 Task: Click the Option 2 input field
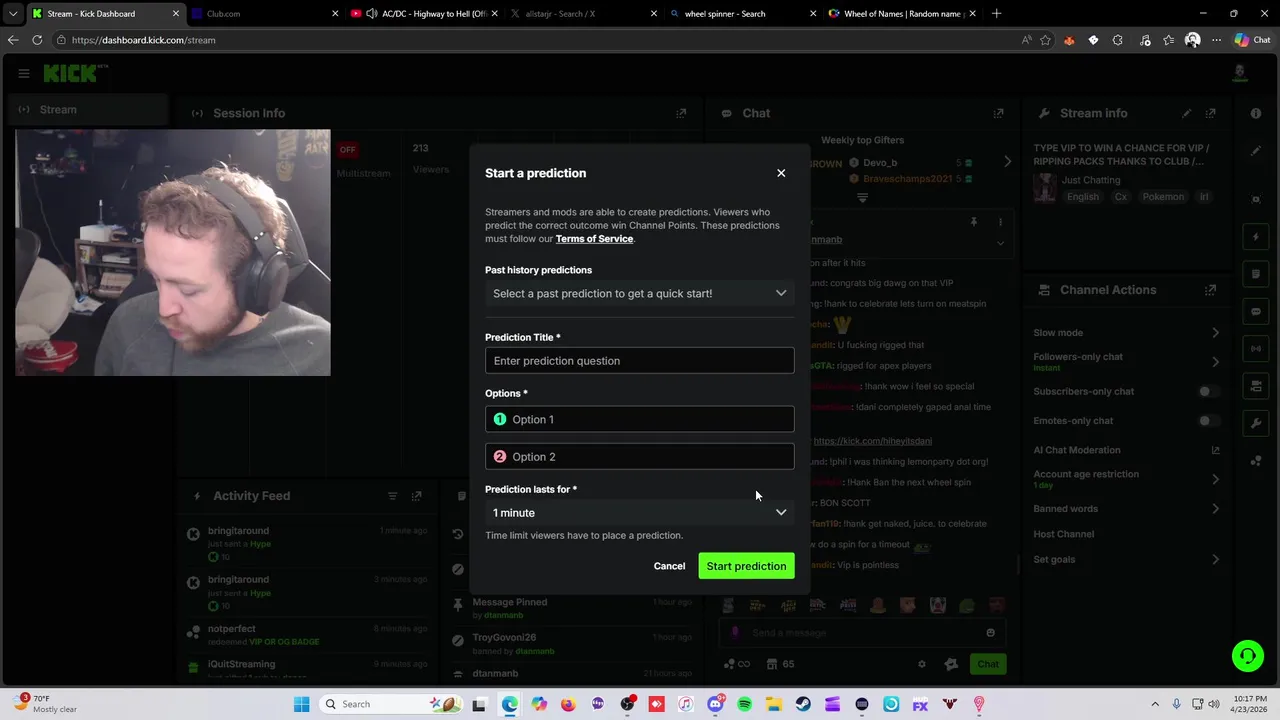[640, 457]
